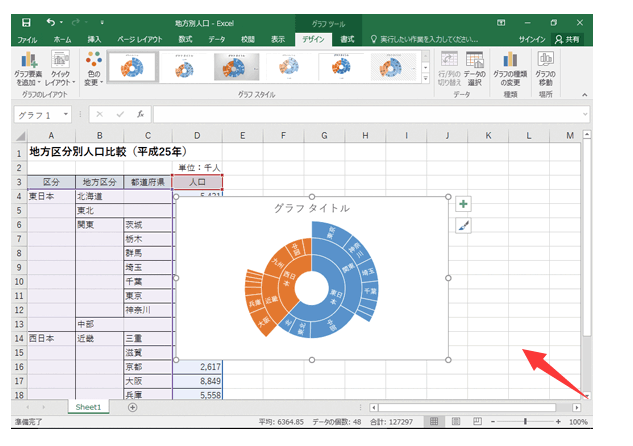Click グラフの移動 icon
The width and height of the screenshot is (633, 446).
[x=545, y=69]
